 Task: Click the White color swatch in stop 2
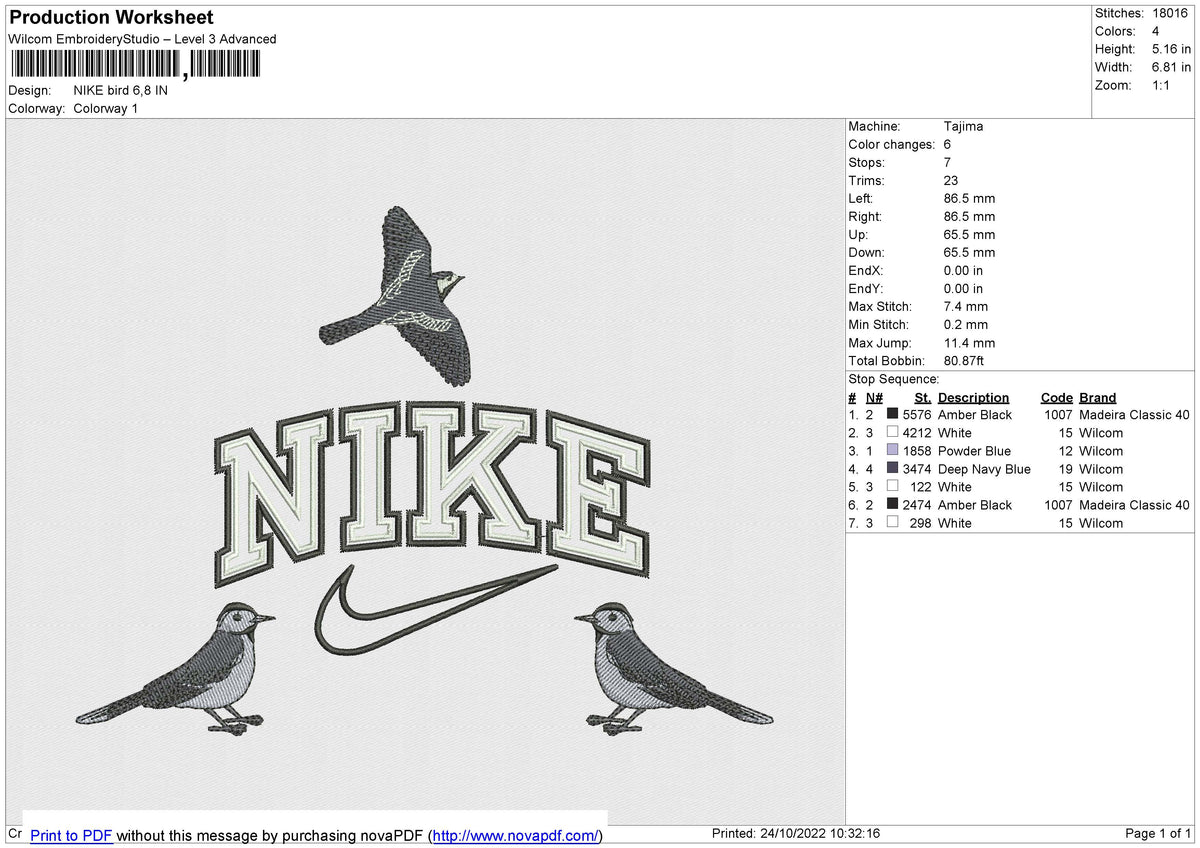click(892, 432)
